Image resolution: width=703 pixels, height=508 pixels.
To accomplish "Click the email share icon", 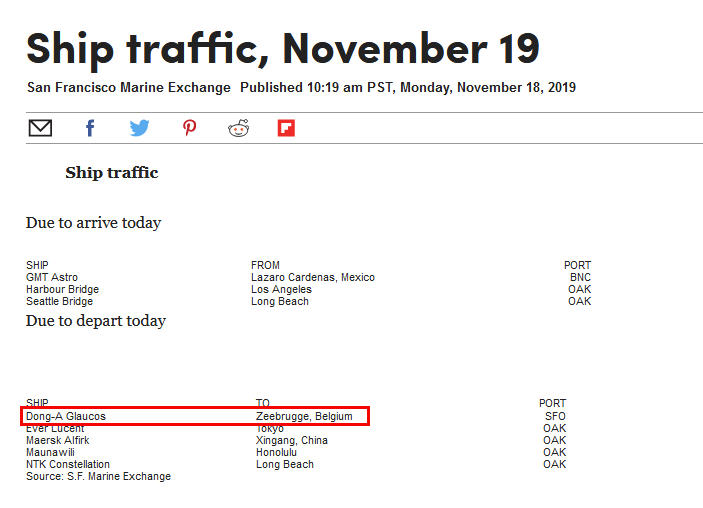I will pyautogui.click(x=40, y=128).
